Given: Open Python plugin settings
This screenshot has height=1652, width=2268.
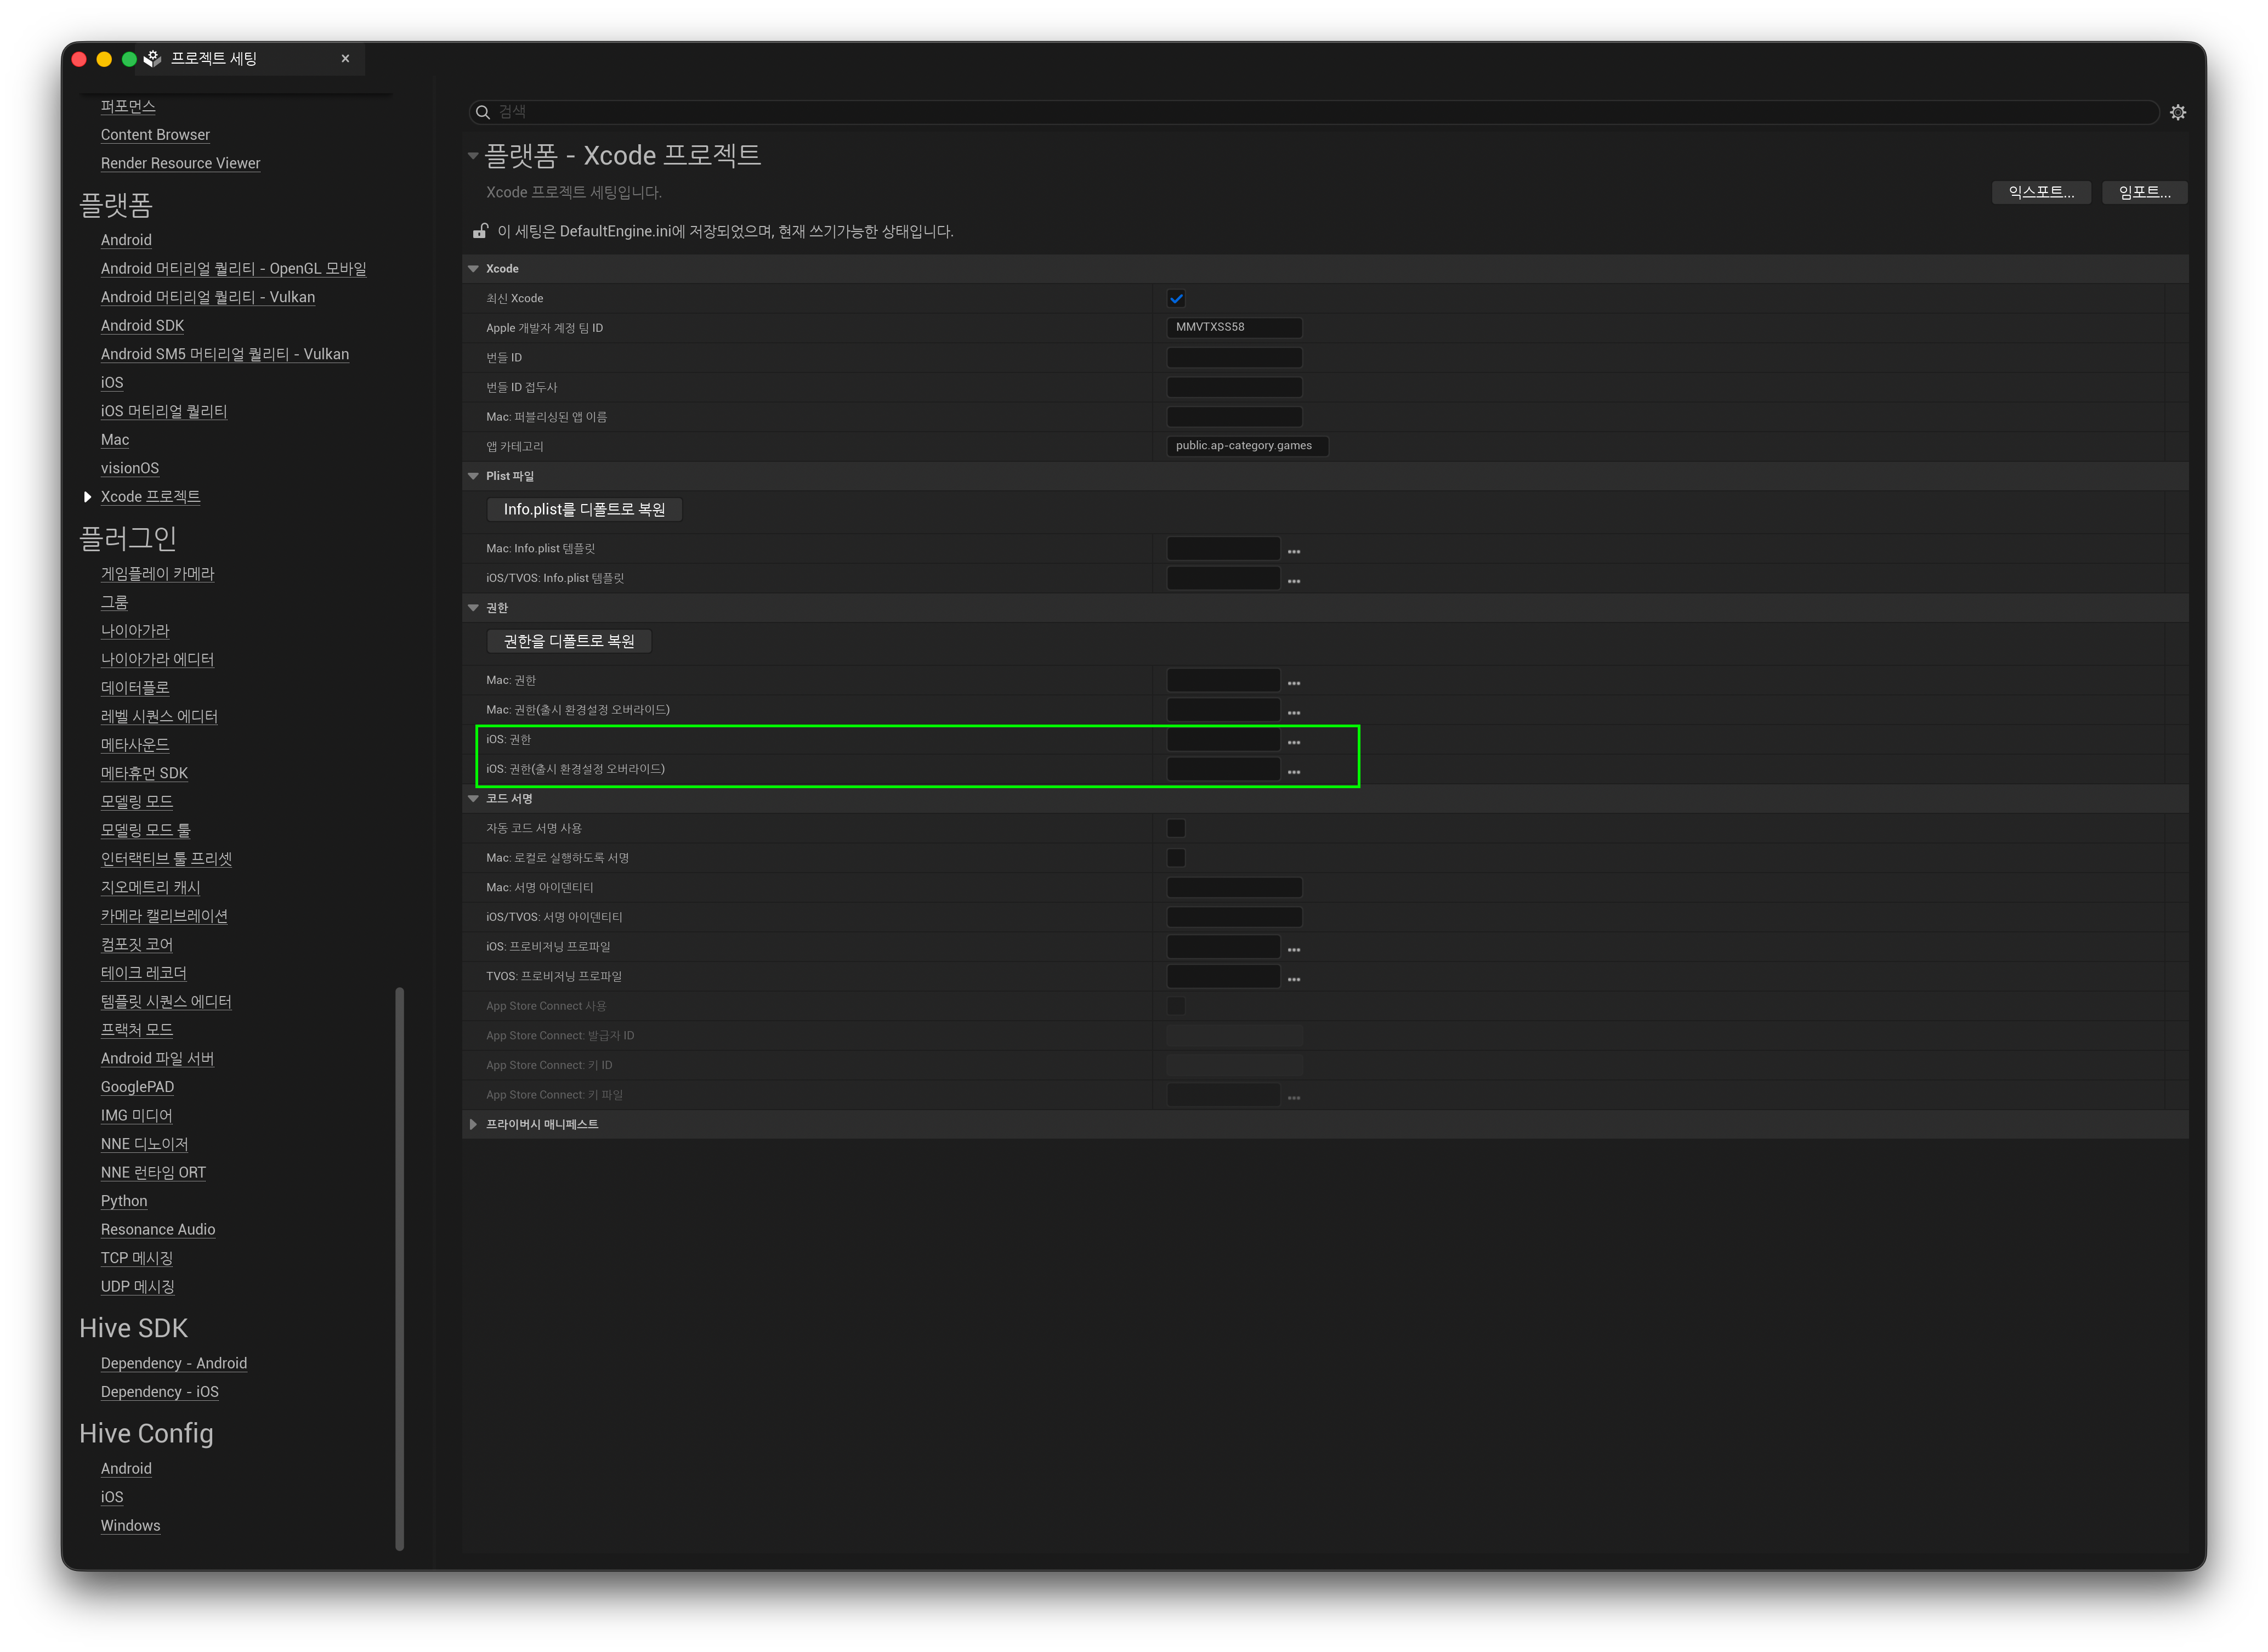Looking at the screenshot, I should 124,1201.
